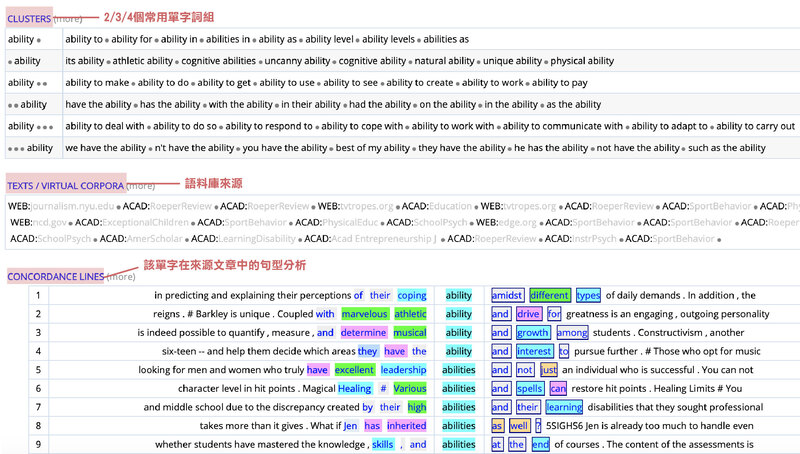This screenshot has height=454, width=800.
Task: Open the WEB:journalism.nyu.edu source
Action: pyautogui.click(x=60, y=206)
